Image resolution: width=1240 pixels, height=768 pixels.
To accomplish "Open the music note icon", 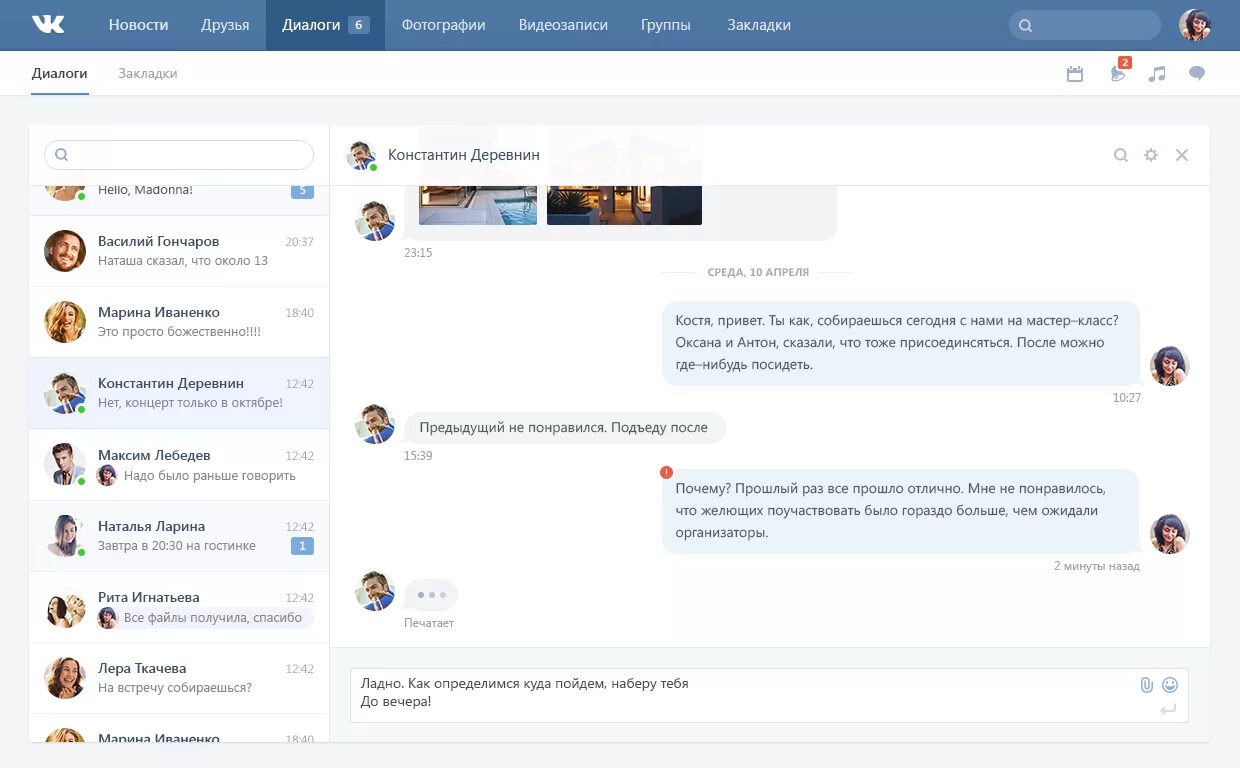I will tap(1157, 74).
